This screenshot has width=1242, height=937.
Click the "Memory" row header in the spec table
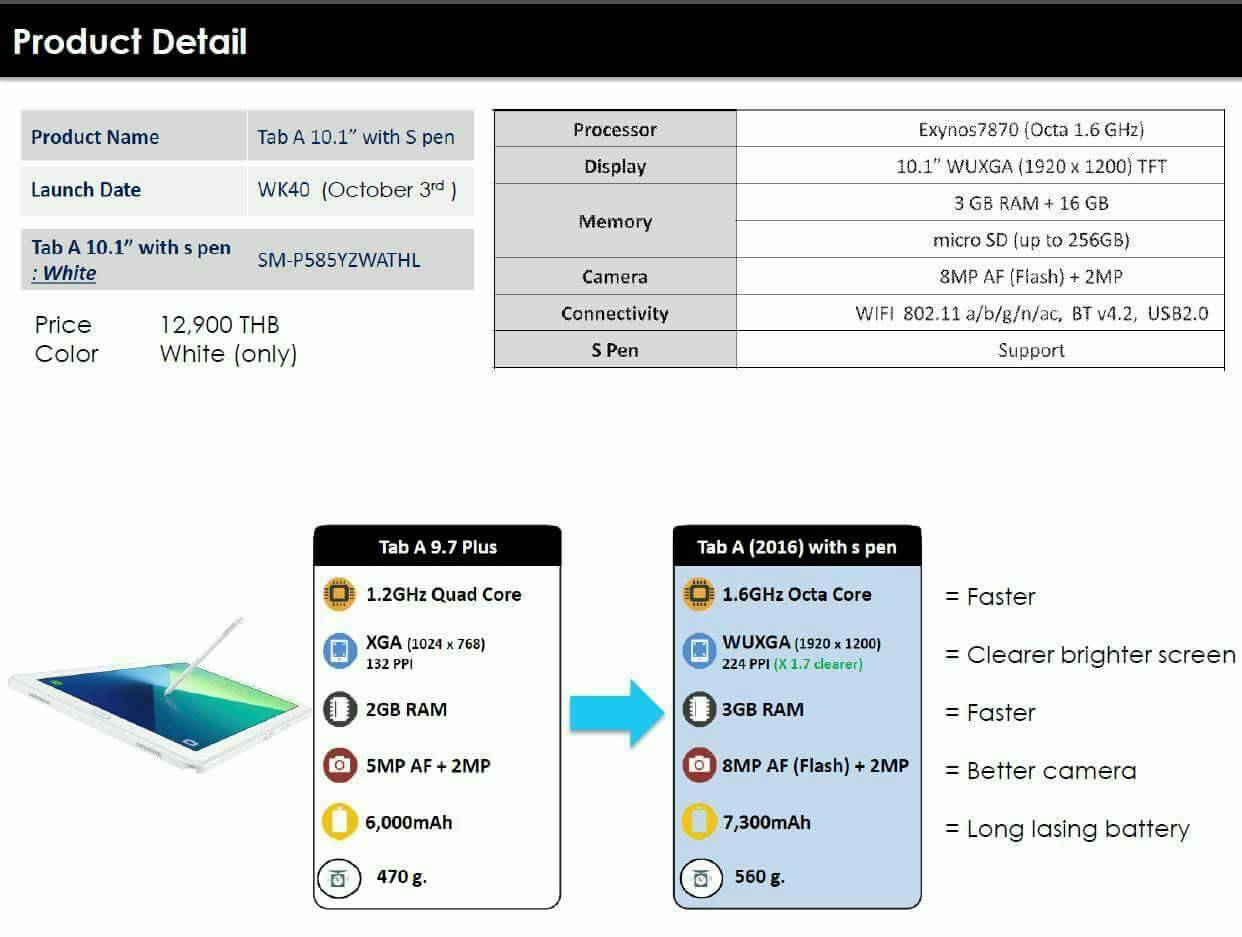point(615,221)
